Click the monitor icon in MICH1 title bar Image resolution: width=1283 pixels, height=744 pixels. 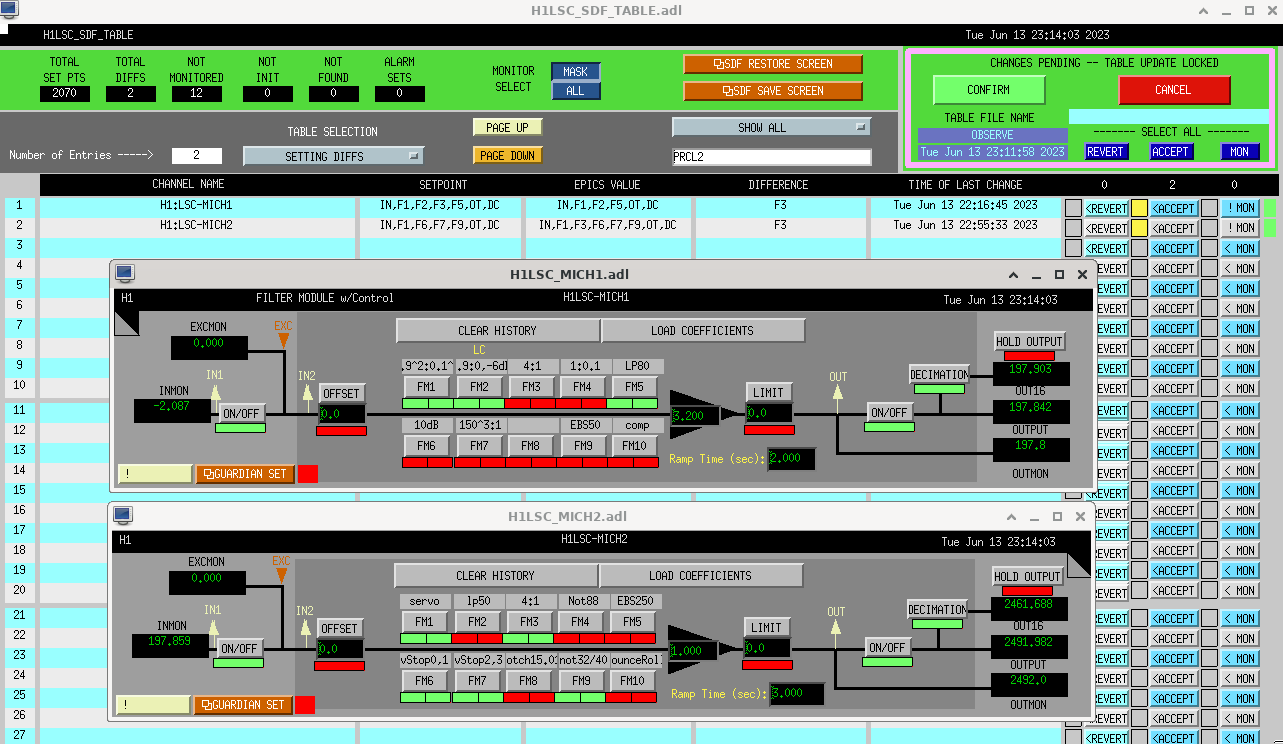[125, 274]
